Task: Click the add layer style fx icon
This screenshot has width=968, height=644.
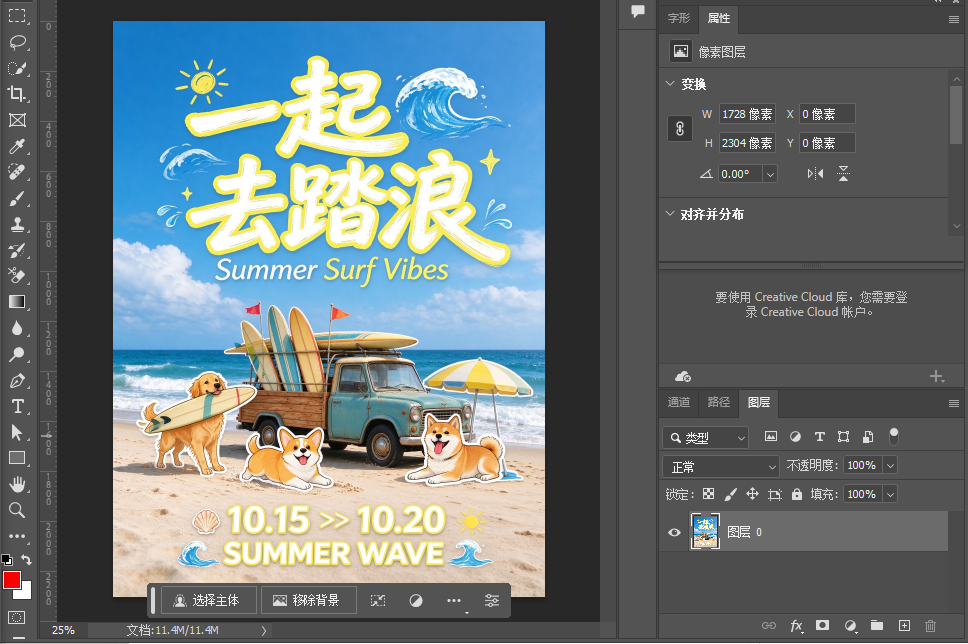Action: tap(796, 626)
